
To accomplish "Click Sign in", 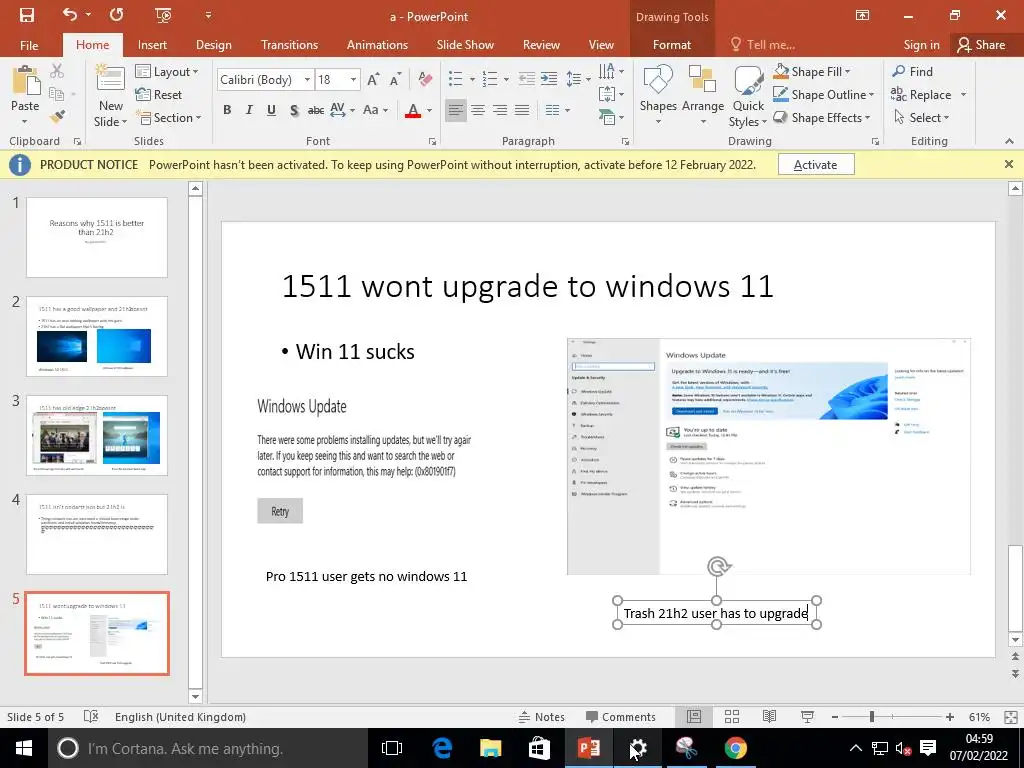I will pyautogui.click(x=921, y=45).
